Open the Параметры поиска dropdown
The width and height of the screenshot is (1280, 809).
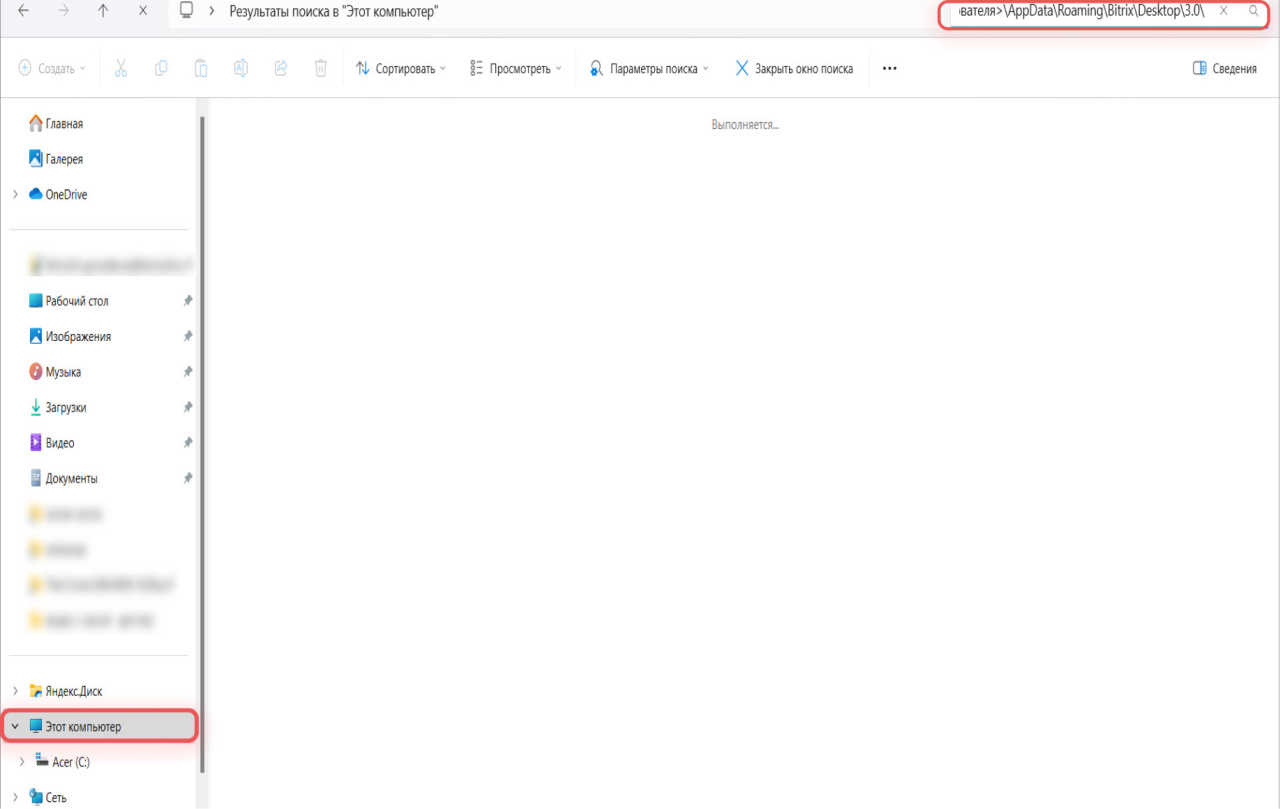[x=650, y=69]
